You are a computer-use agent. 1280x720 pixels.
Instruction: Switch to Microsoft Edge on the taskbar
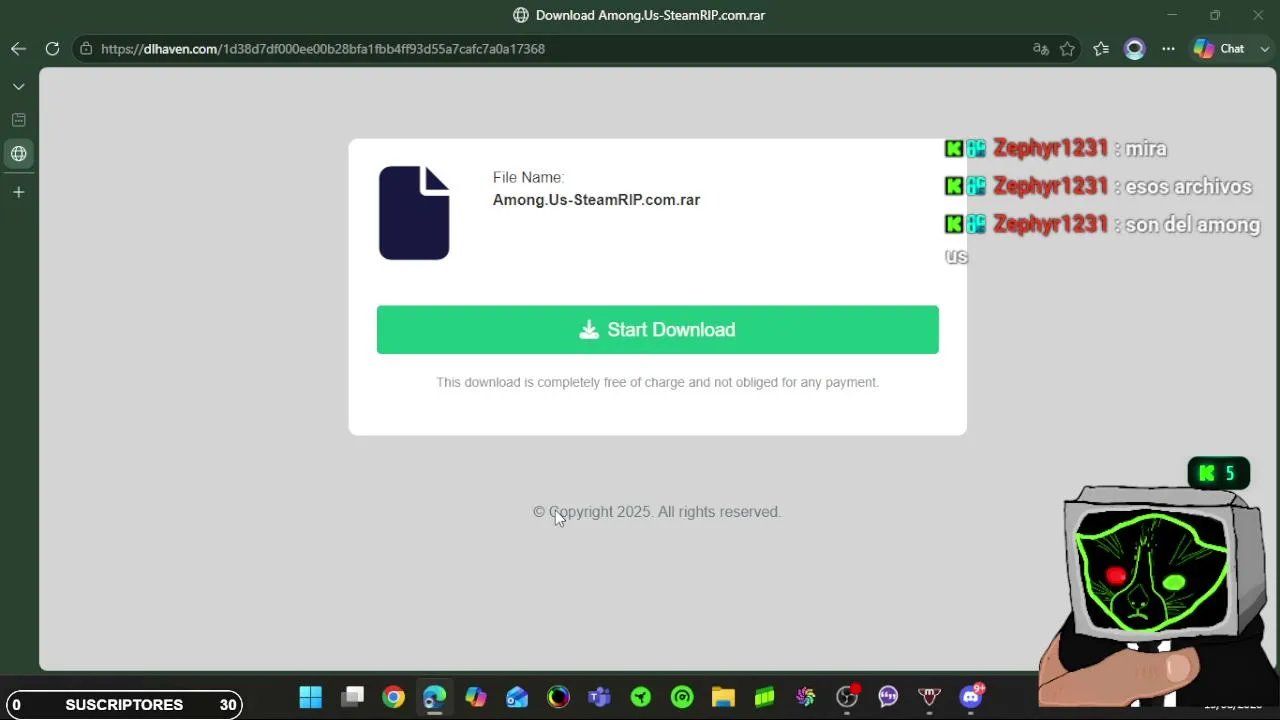434,697
